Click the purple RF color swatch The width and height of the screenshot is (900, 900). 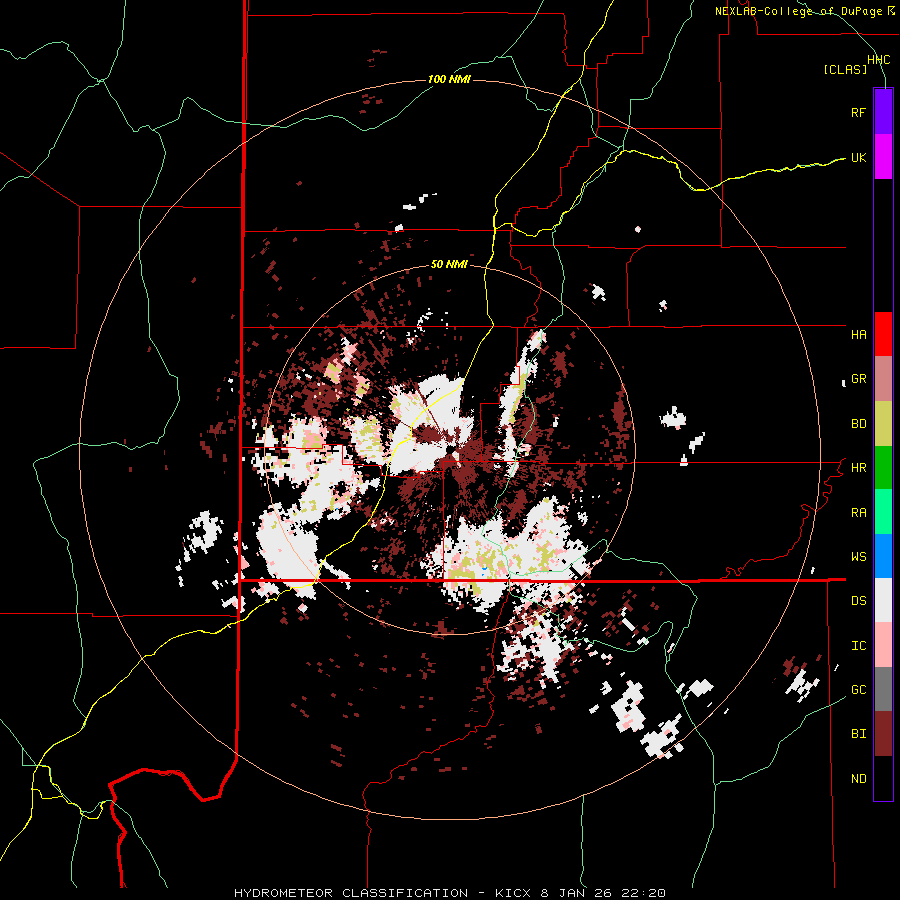point(883,112)
